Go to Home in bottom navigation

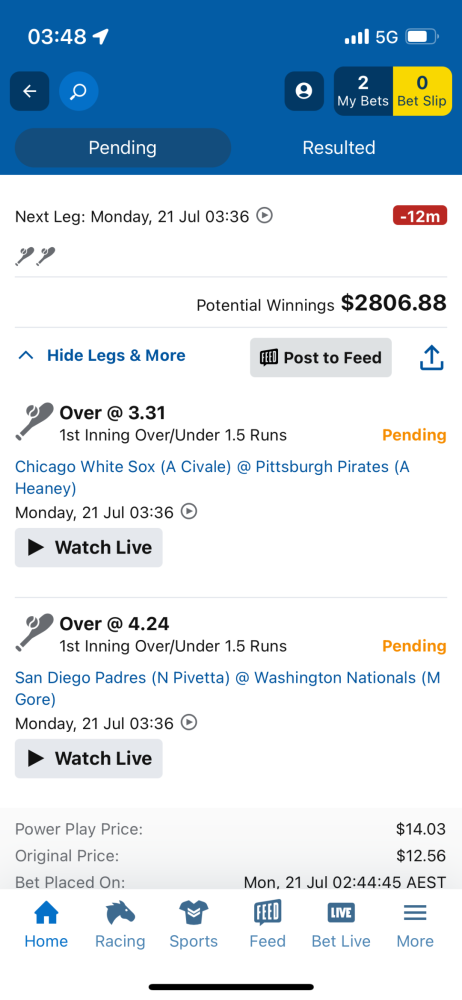[46, 924]
